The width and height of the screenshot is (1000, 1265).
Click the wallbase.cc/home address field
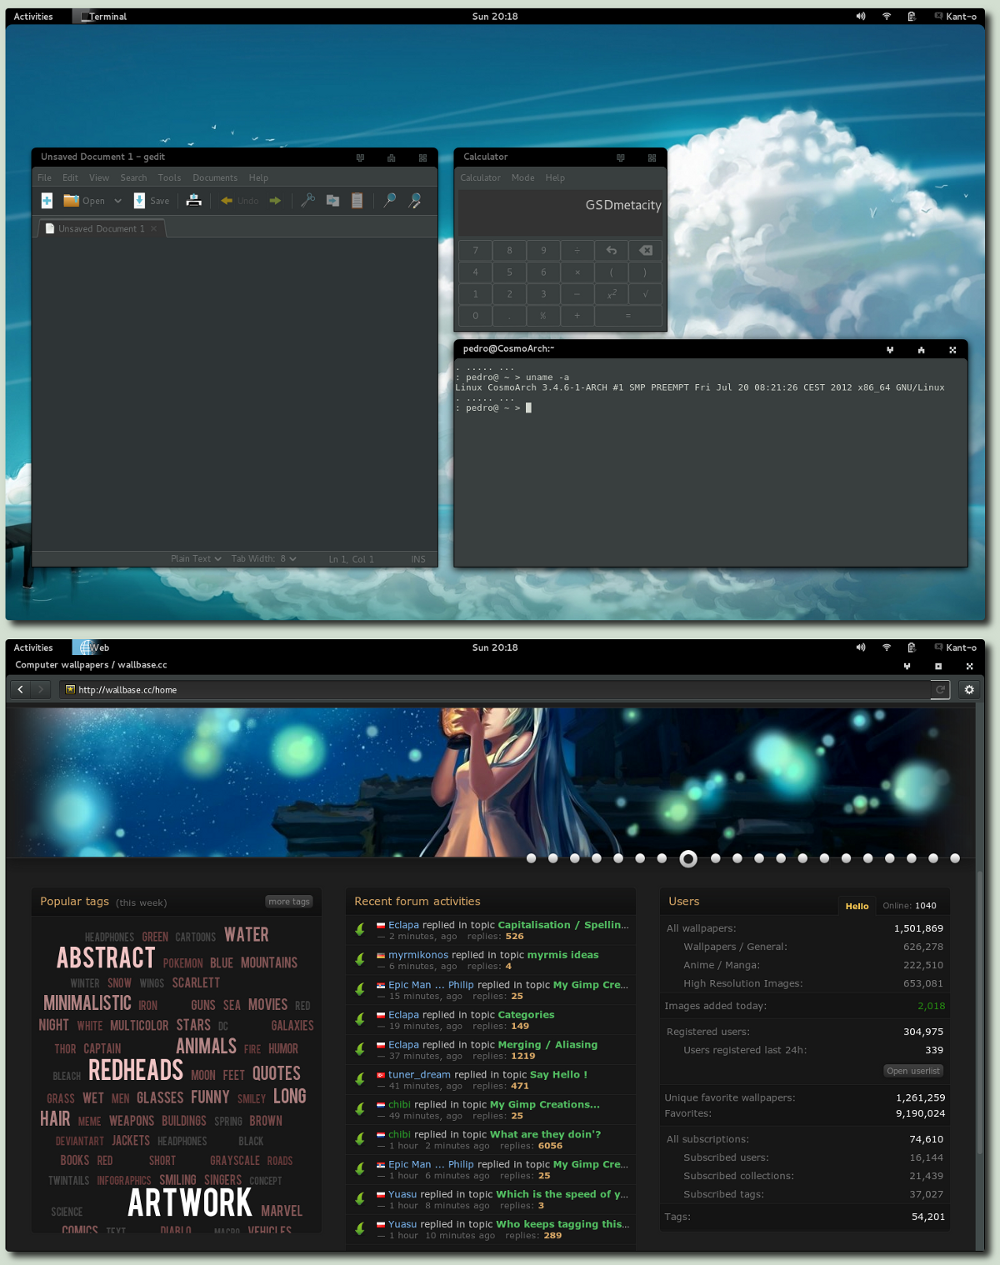pyautogui.click(x=495, y=690)
